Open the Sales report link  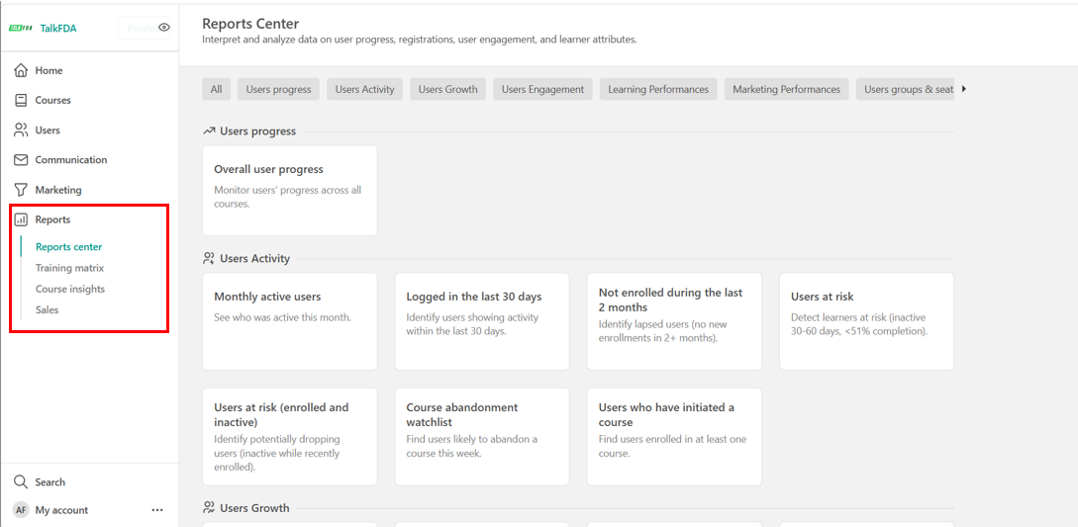[47, 310]
